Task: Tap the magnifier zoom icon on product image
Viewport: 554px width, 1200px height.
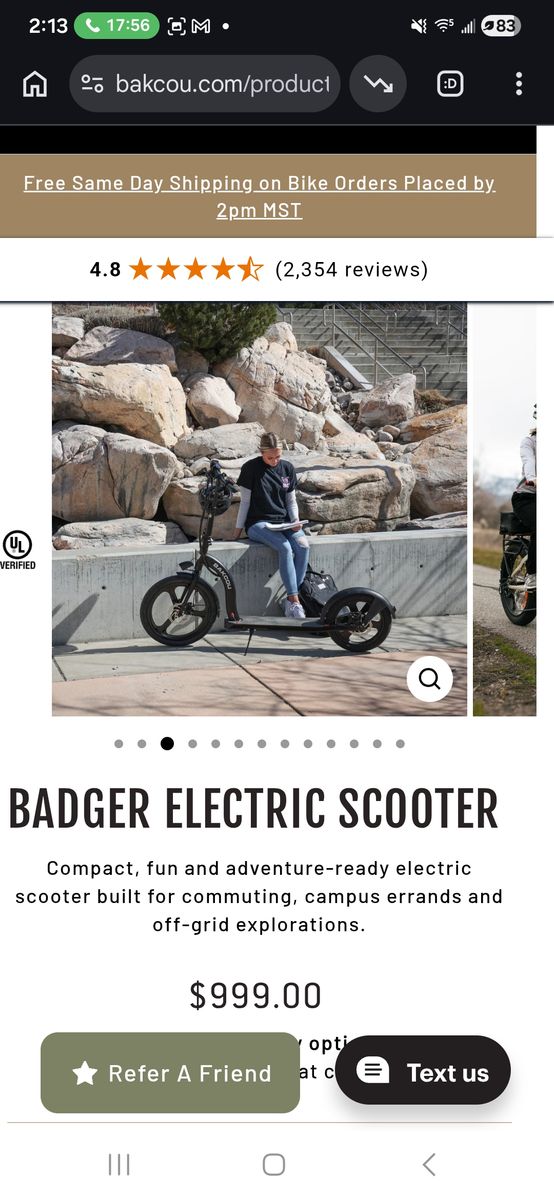Action: coord(430,679)
